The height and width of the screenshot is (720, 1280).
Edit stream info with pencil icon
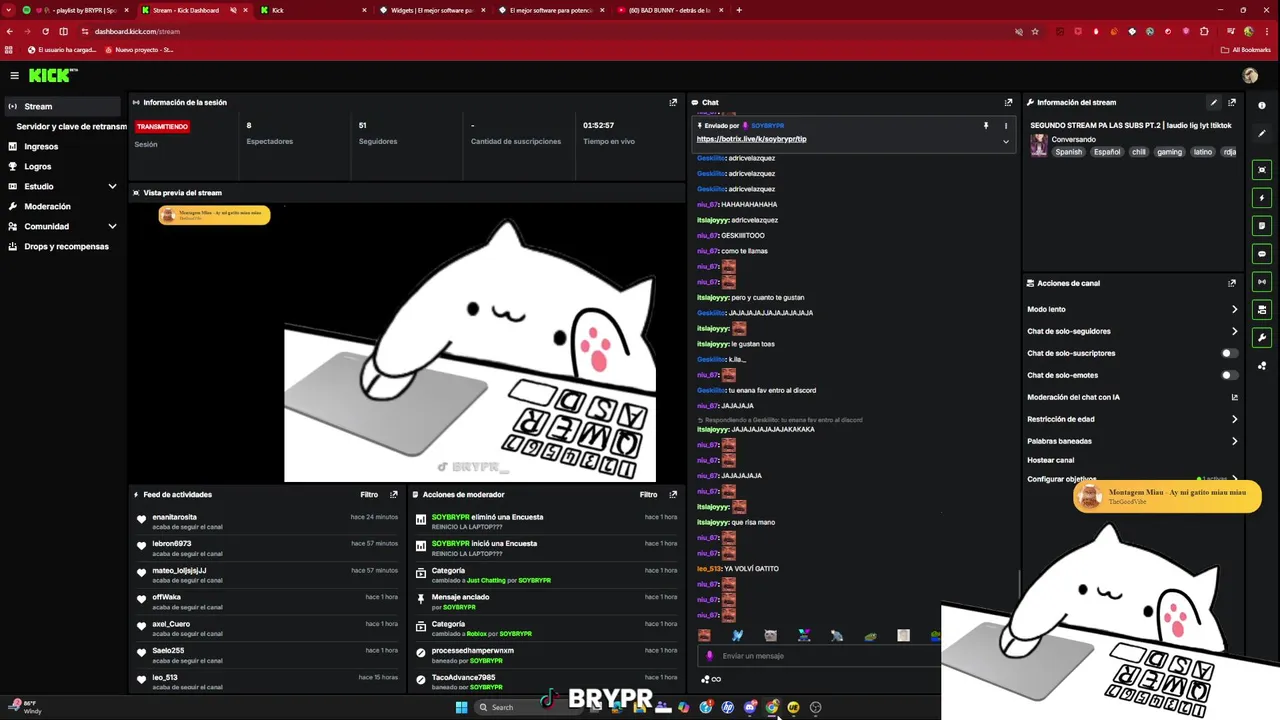[x=1214, y=102]
